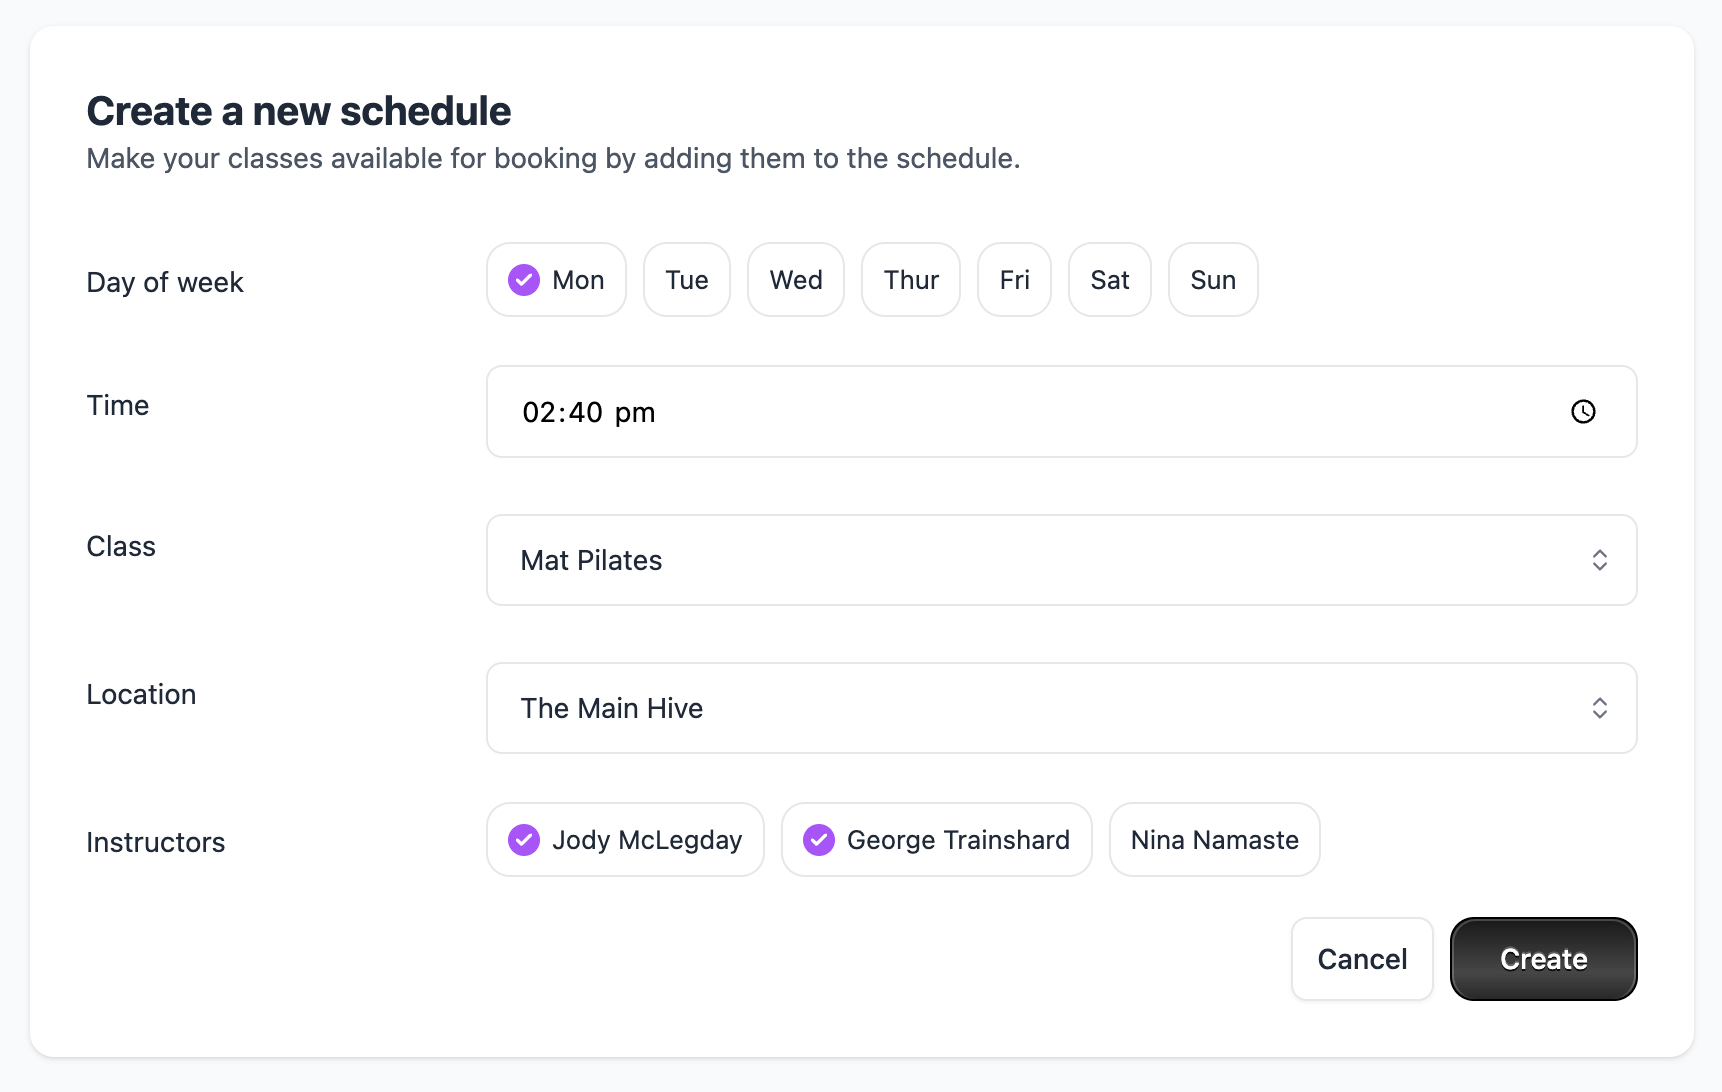Click the purple checkmark on Mon
This screenshot has height=1092, width=1722.
point(524,280)
